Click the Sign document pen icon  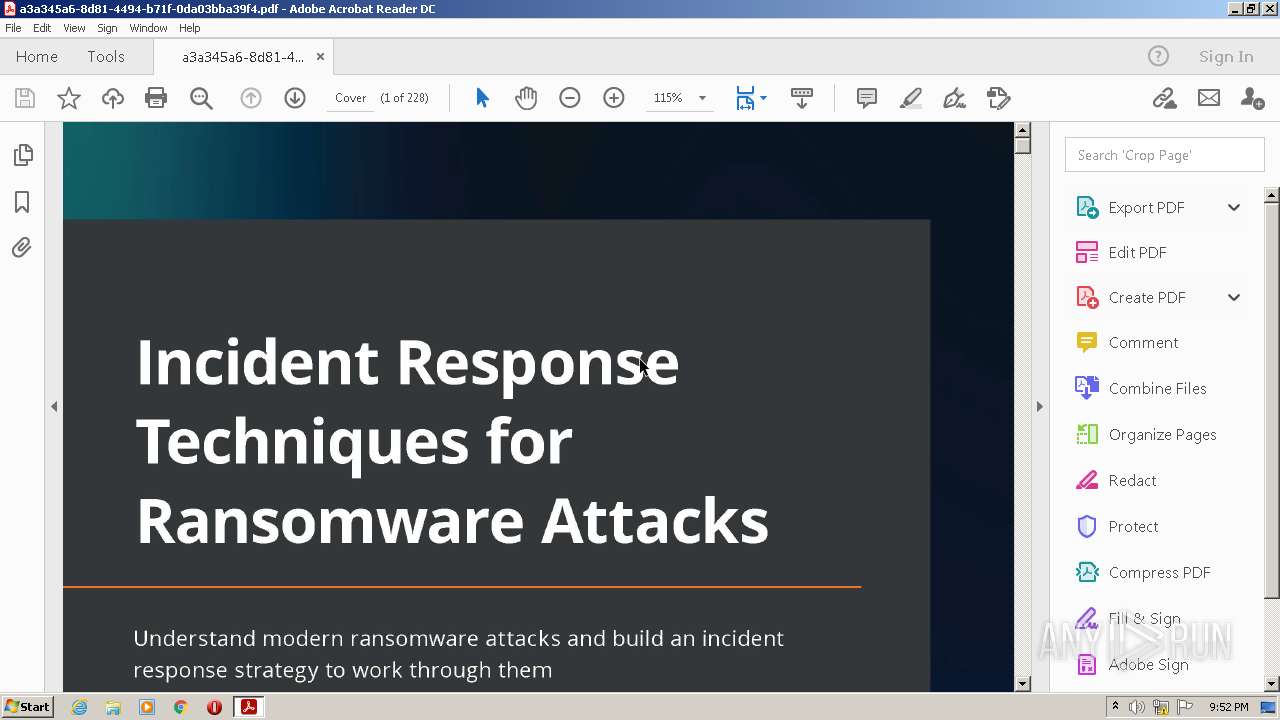click(x=954, y=98)
